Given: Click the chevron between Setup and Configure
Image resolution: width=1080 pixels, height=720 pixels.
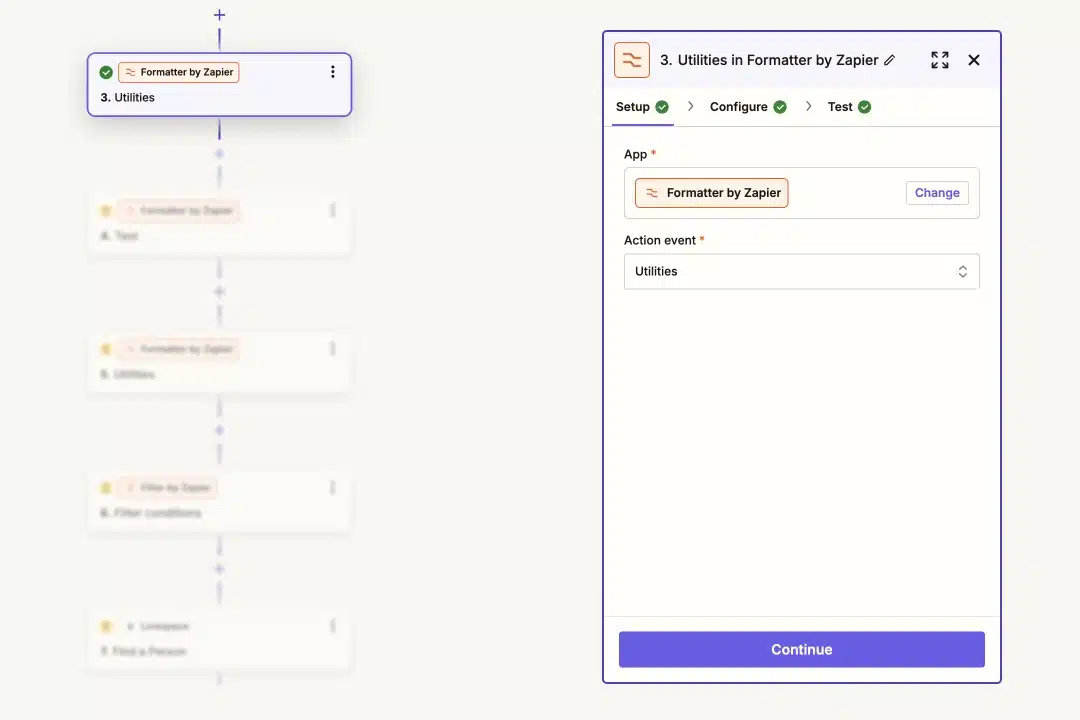Looking at the screenshot, I should (x=690, y=106).
